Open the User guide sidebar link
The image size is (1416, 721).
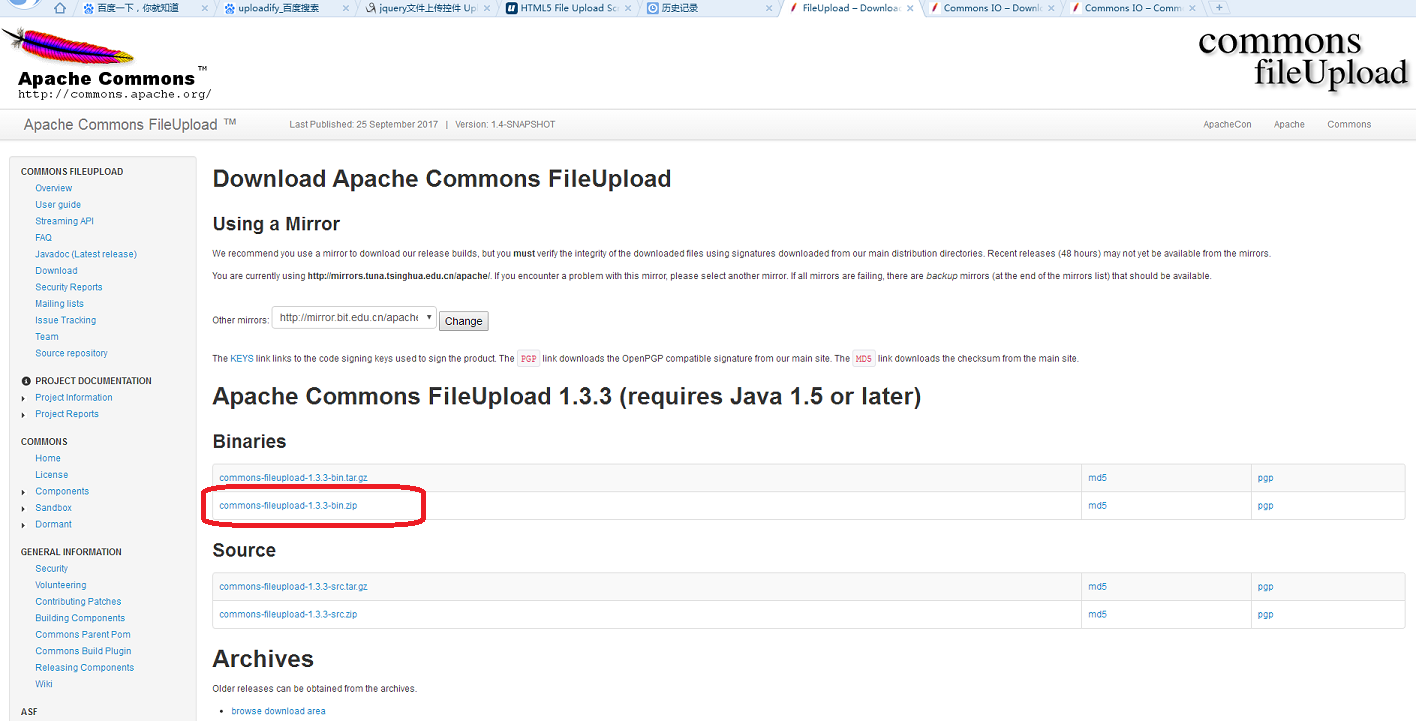pos(58,204)
